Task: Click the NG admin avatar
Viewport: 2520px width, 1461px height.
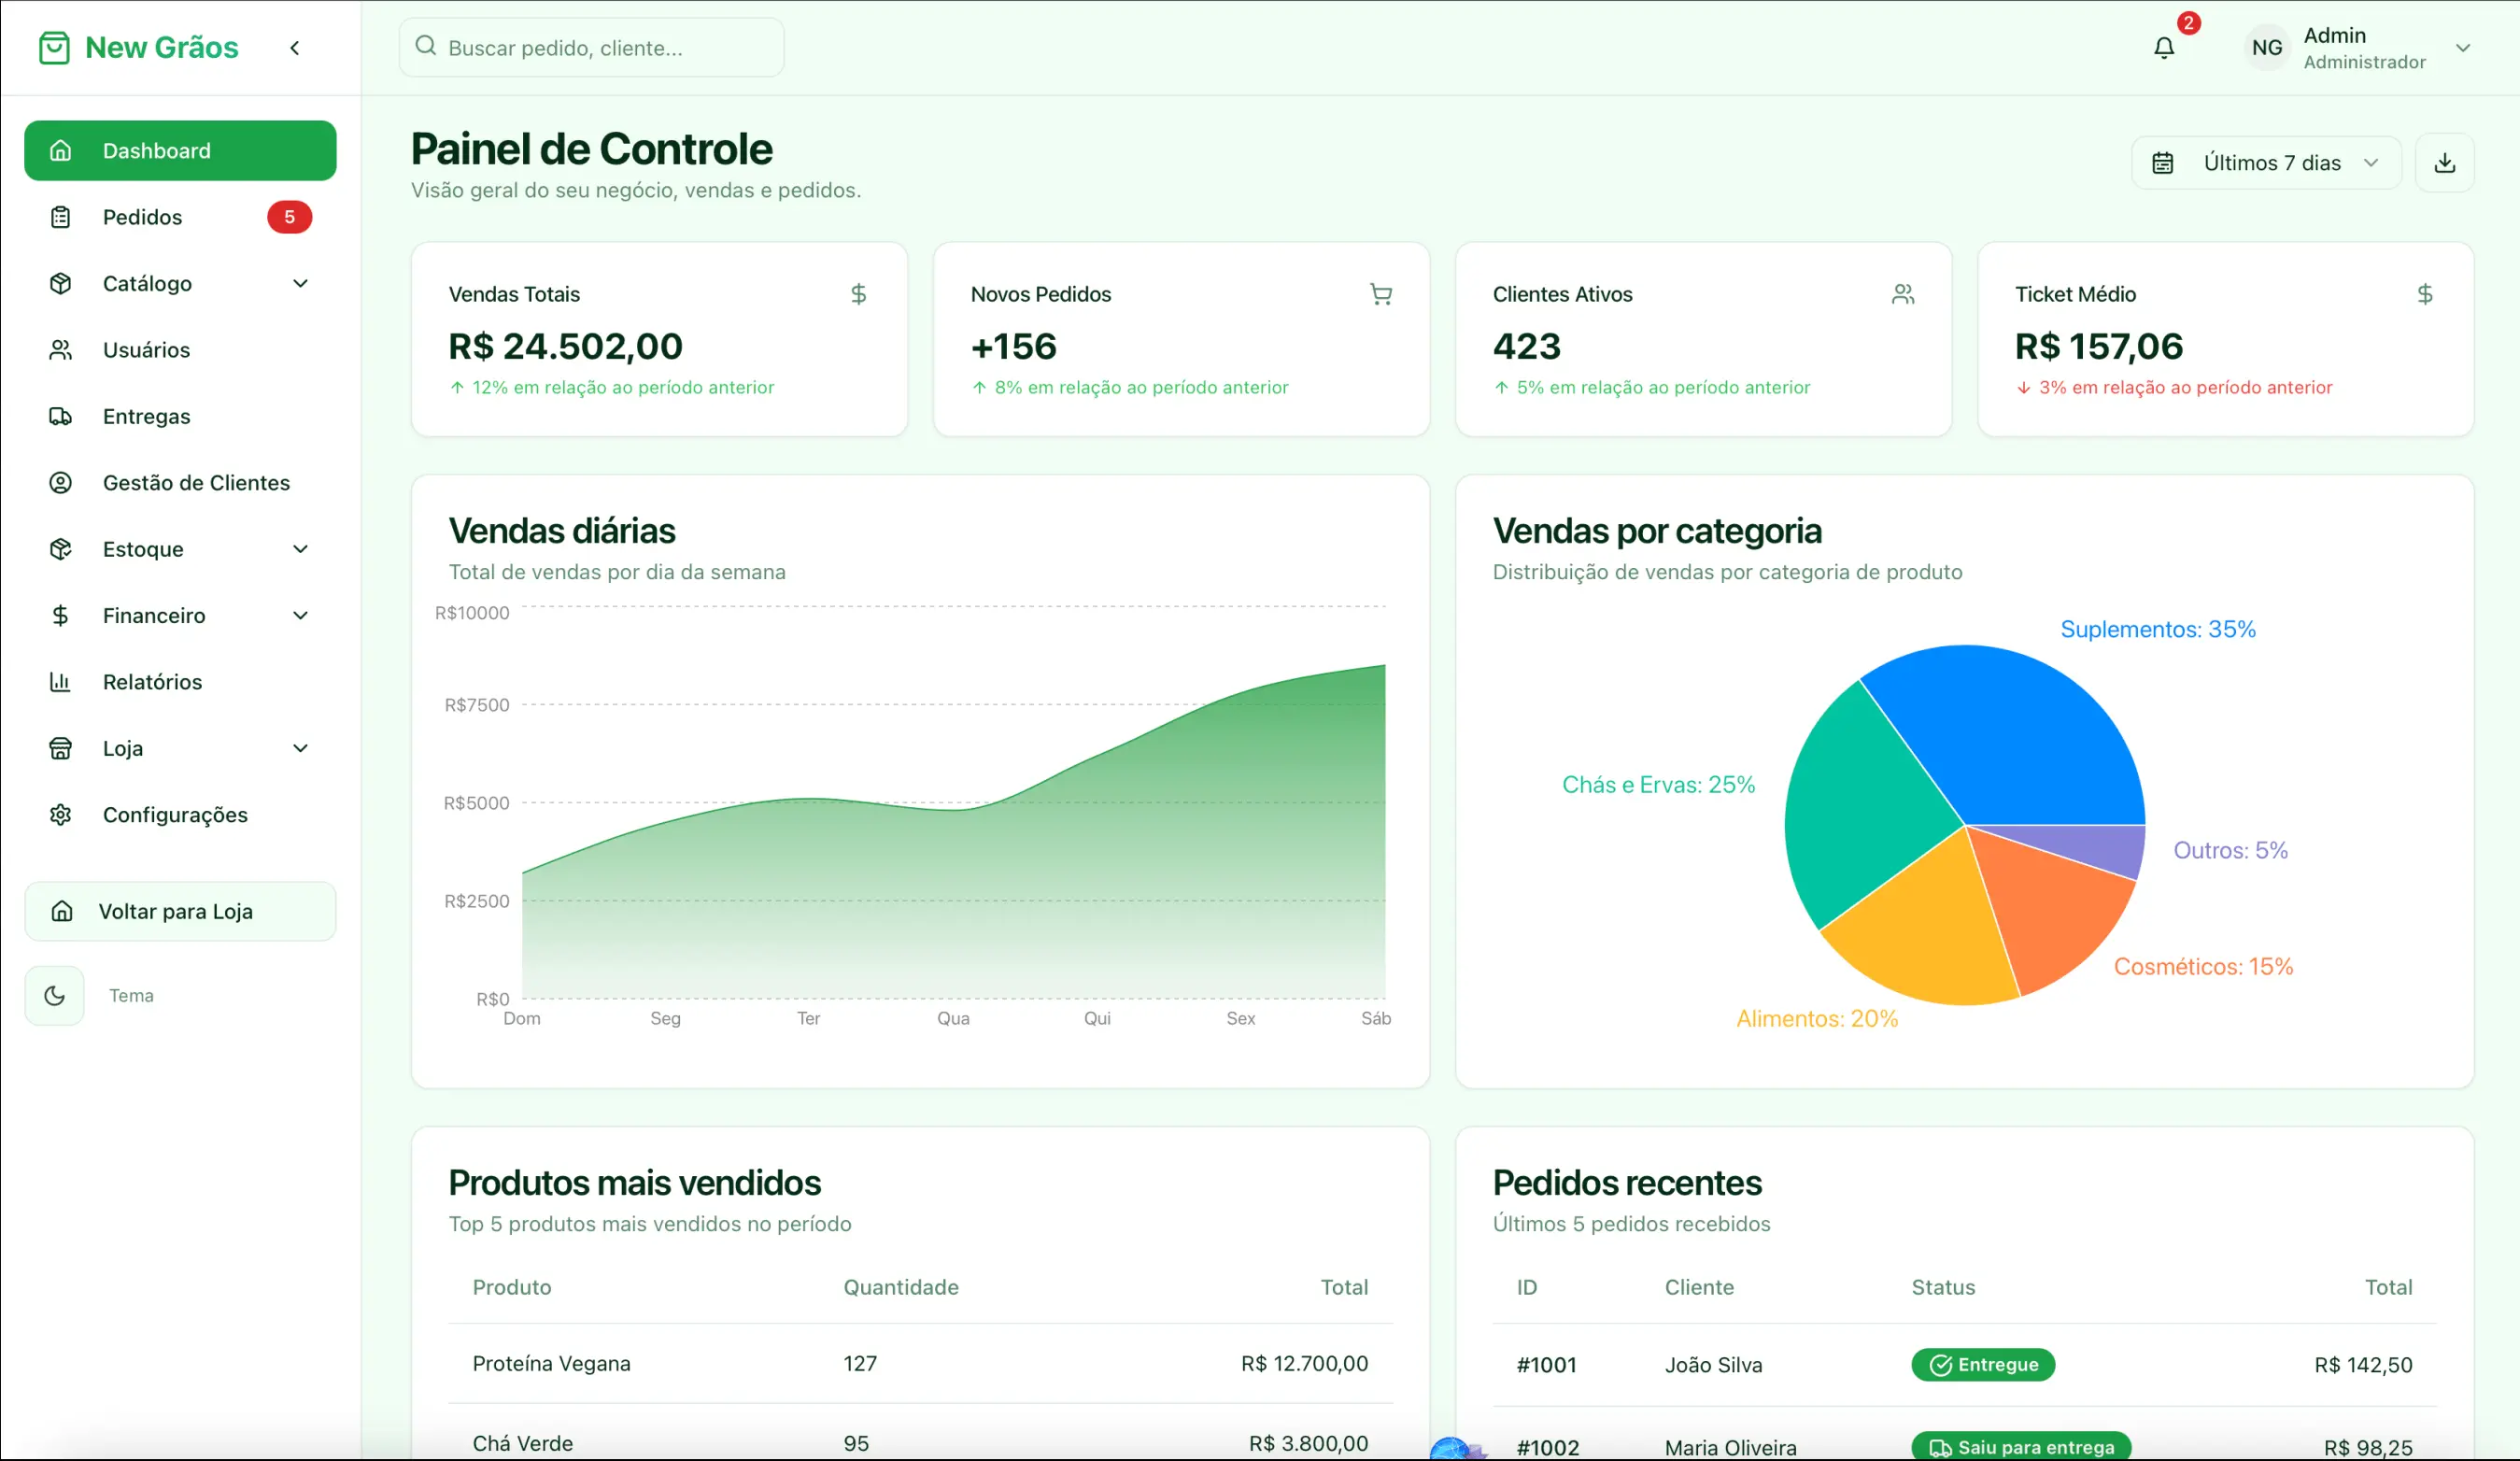Action: 2266,48
